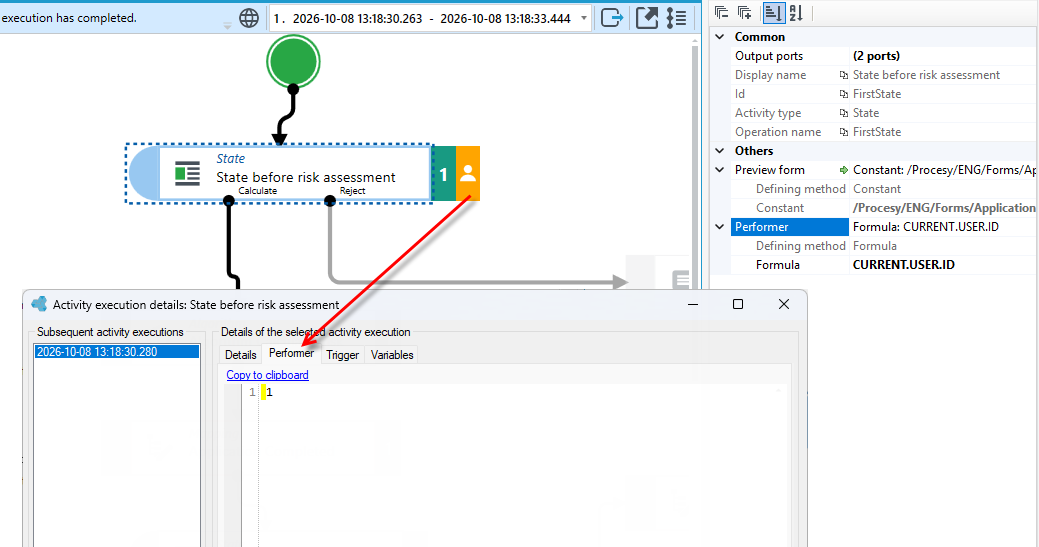Viewport: 1039px width, 547px height.
Task: Click the Formula value CURRENT.USER.ID field
Action: pyautogui.click(x=944, y=265)
